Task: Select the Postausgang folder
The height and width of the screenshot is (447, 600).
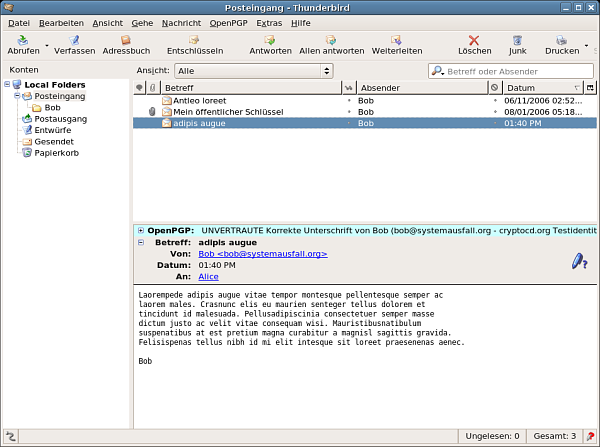Action: point(60,119)
